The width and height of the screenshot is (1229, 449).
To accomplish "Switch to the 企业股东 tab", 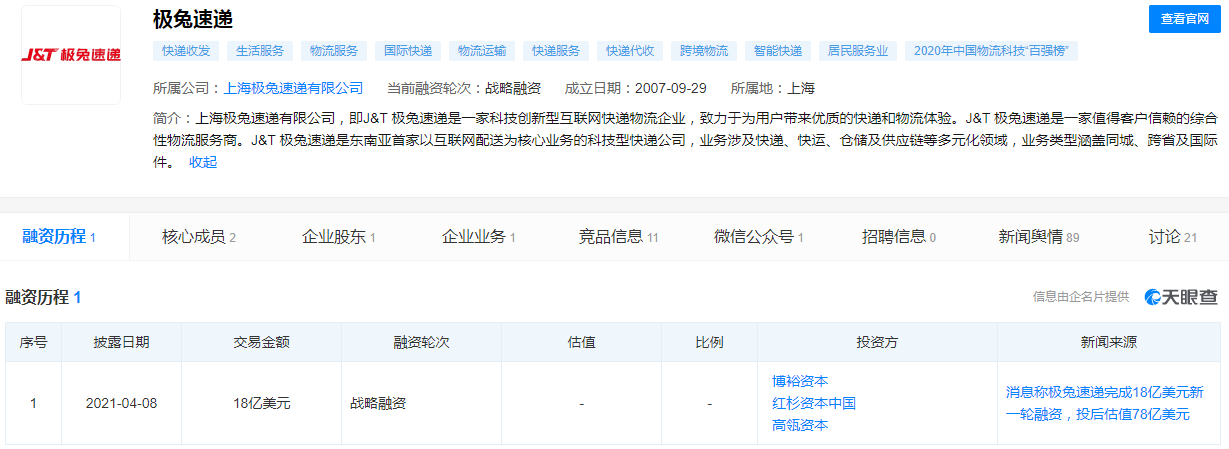I will tap(339, 237).
